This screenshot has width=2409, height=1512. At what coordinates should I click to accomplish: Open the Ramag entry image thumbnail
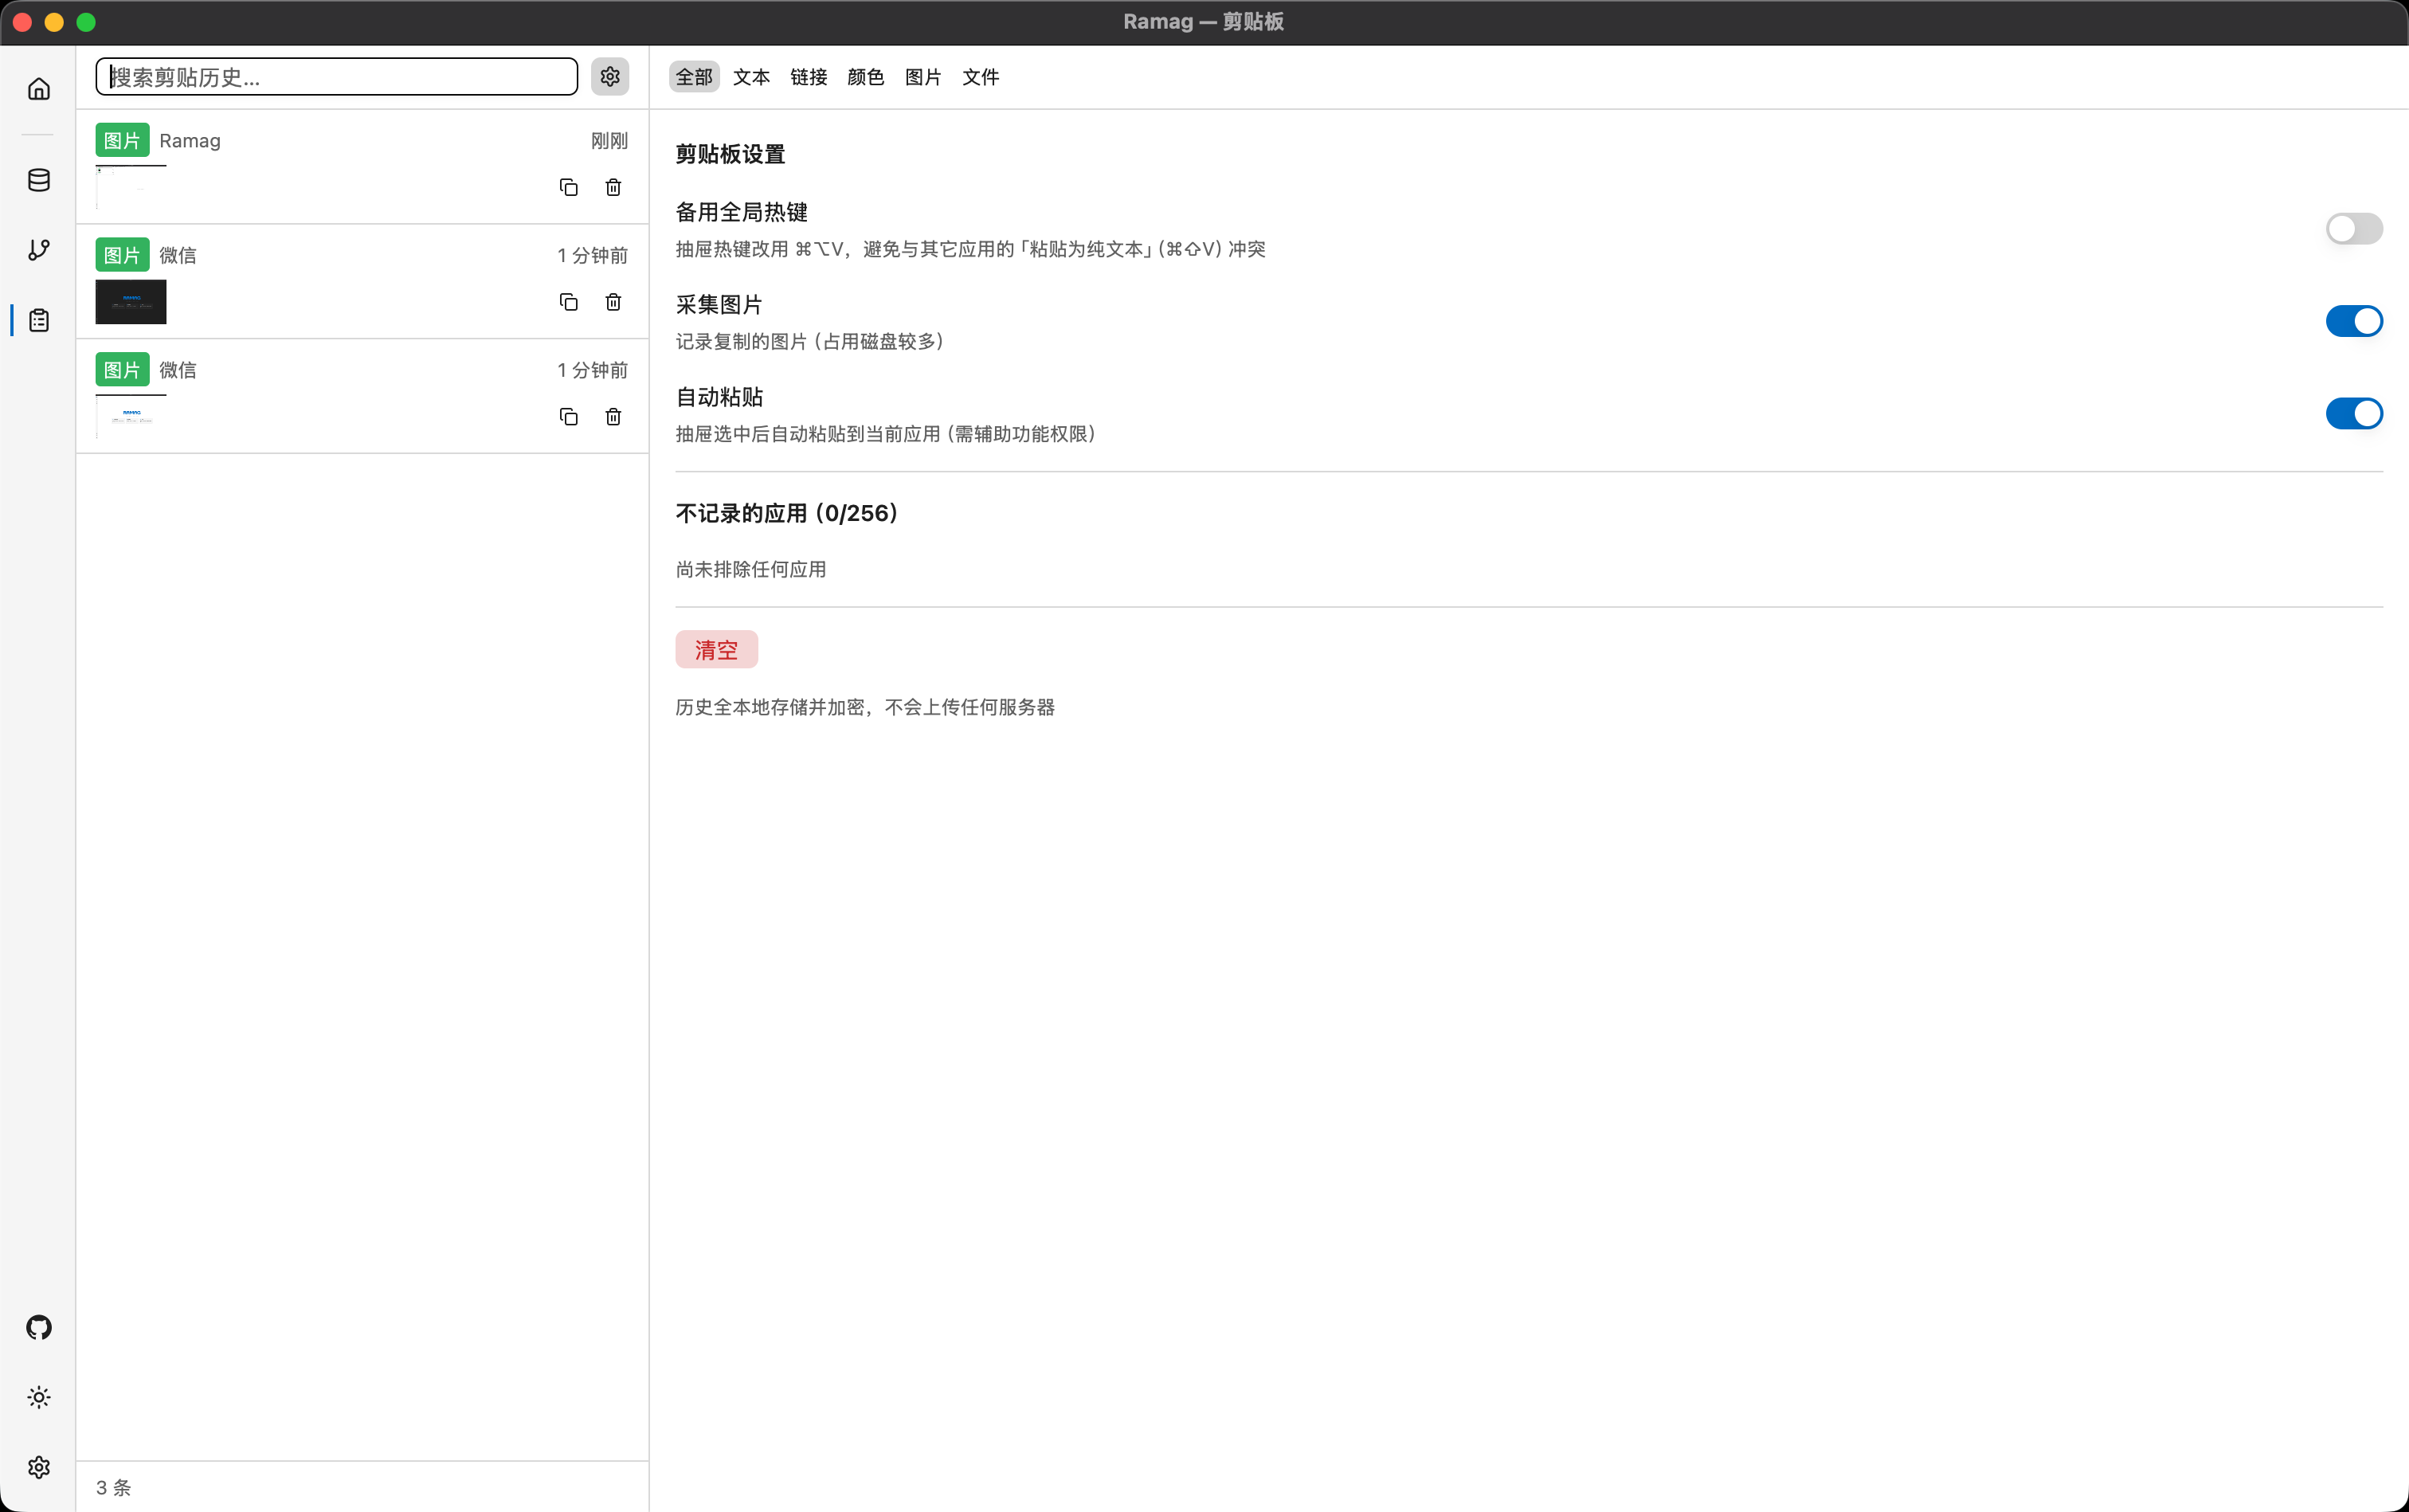coord(131,187)
